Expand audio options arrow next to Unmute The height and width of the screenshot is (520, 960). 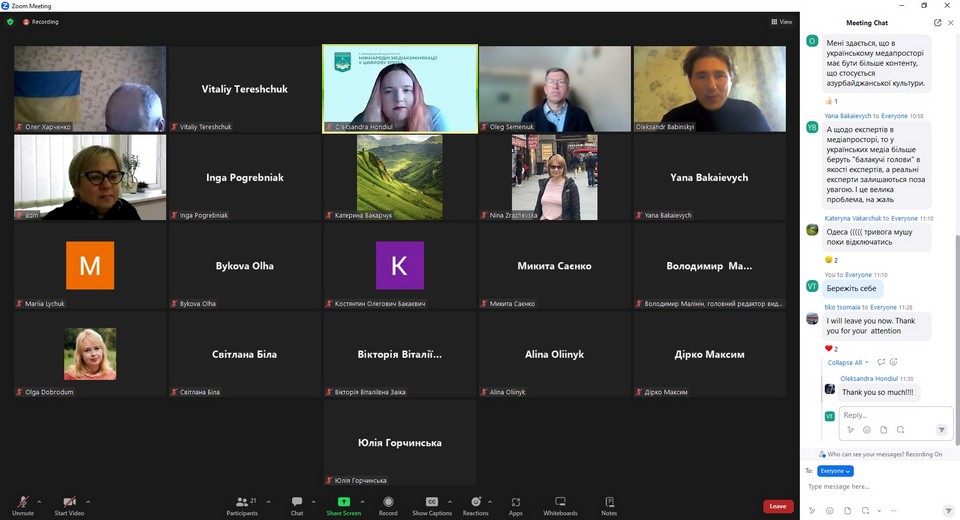(39, 501)
